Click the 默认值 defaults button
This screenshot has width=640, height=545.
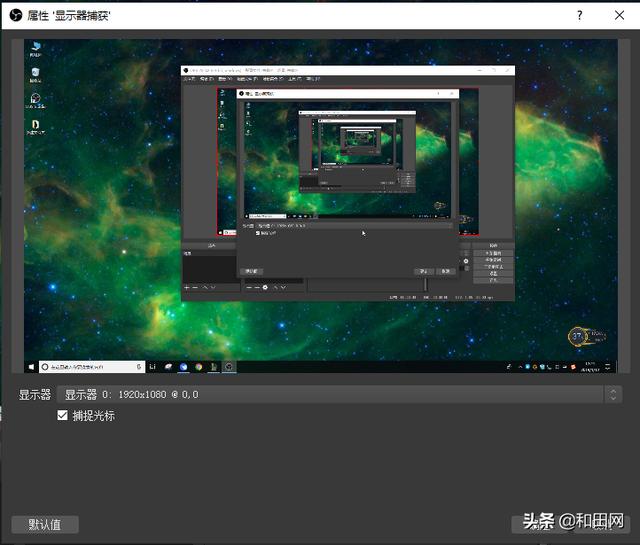45,524
